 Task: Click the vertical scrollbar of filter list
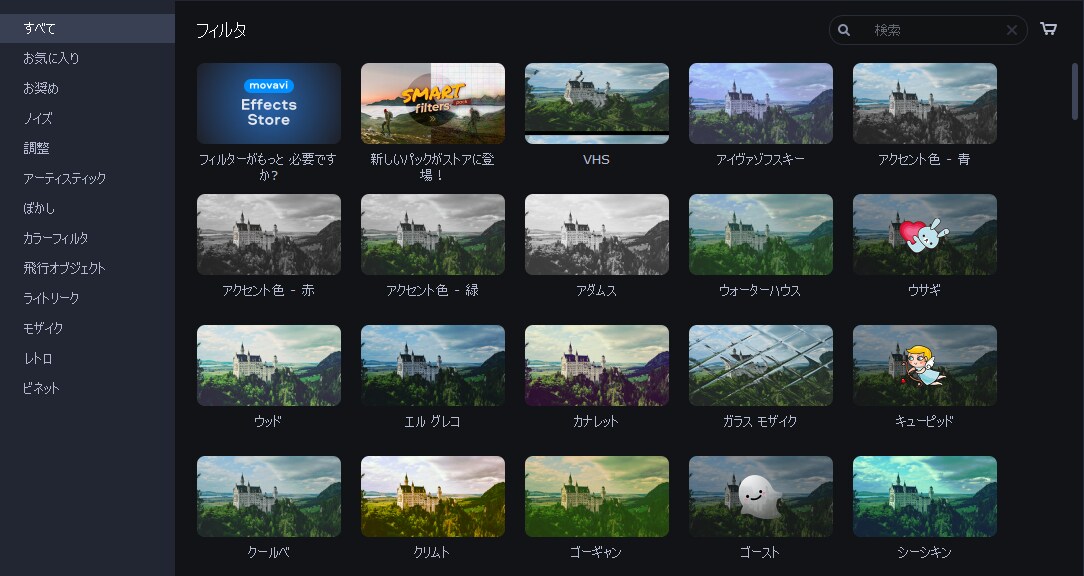(1075, 91)
